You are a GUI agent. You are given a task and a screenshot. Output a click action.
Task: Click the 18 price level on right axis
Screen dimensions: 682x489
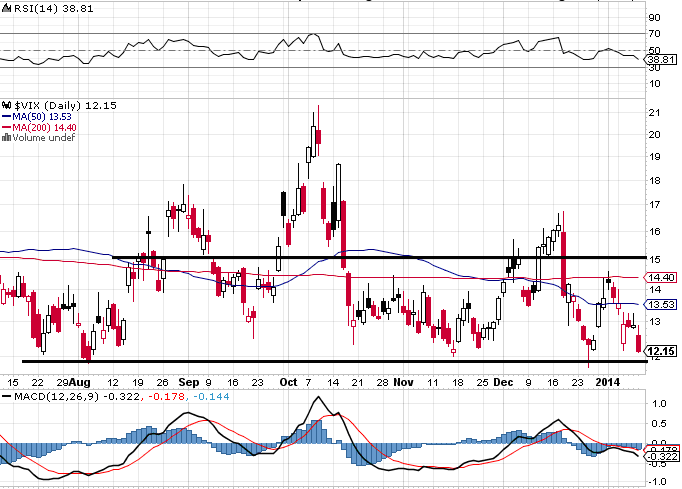(654, 181)
